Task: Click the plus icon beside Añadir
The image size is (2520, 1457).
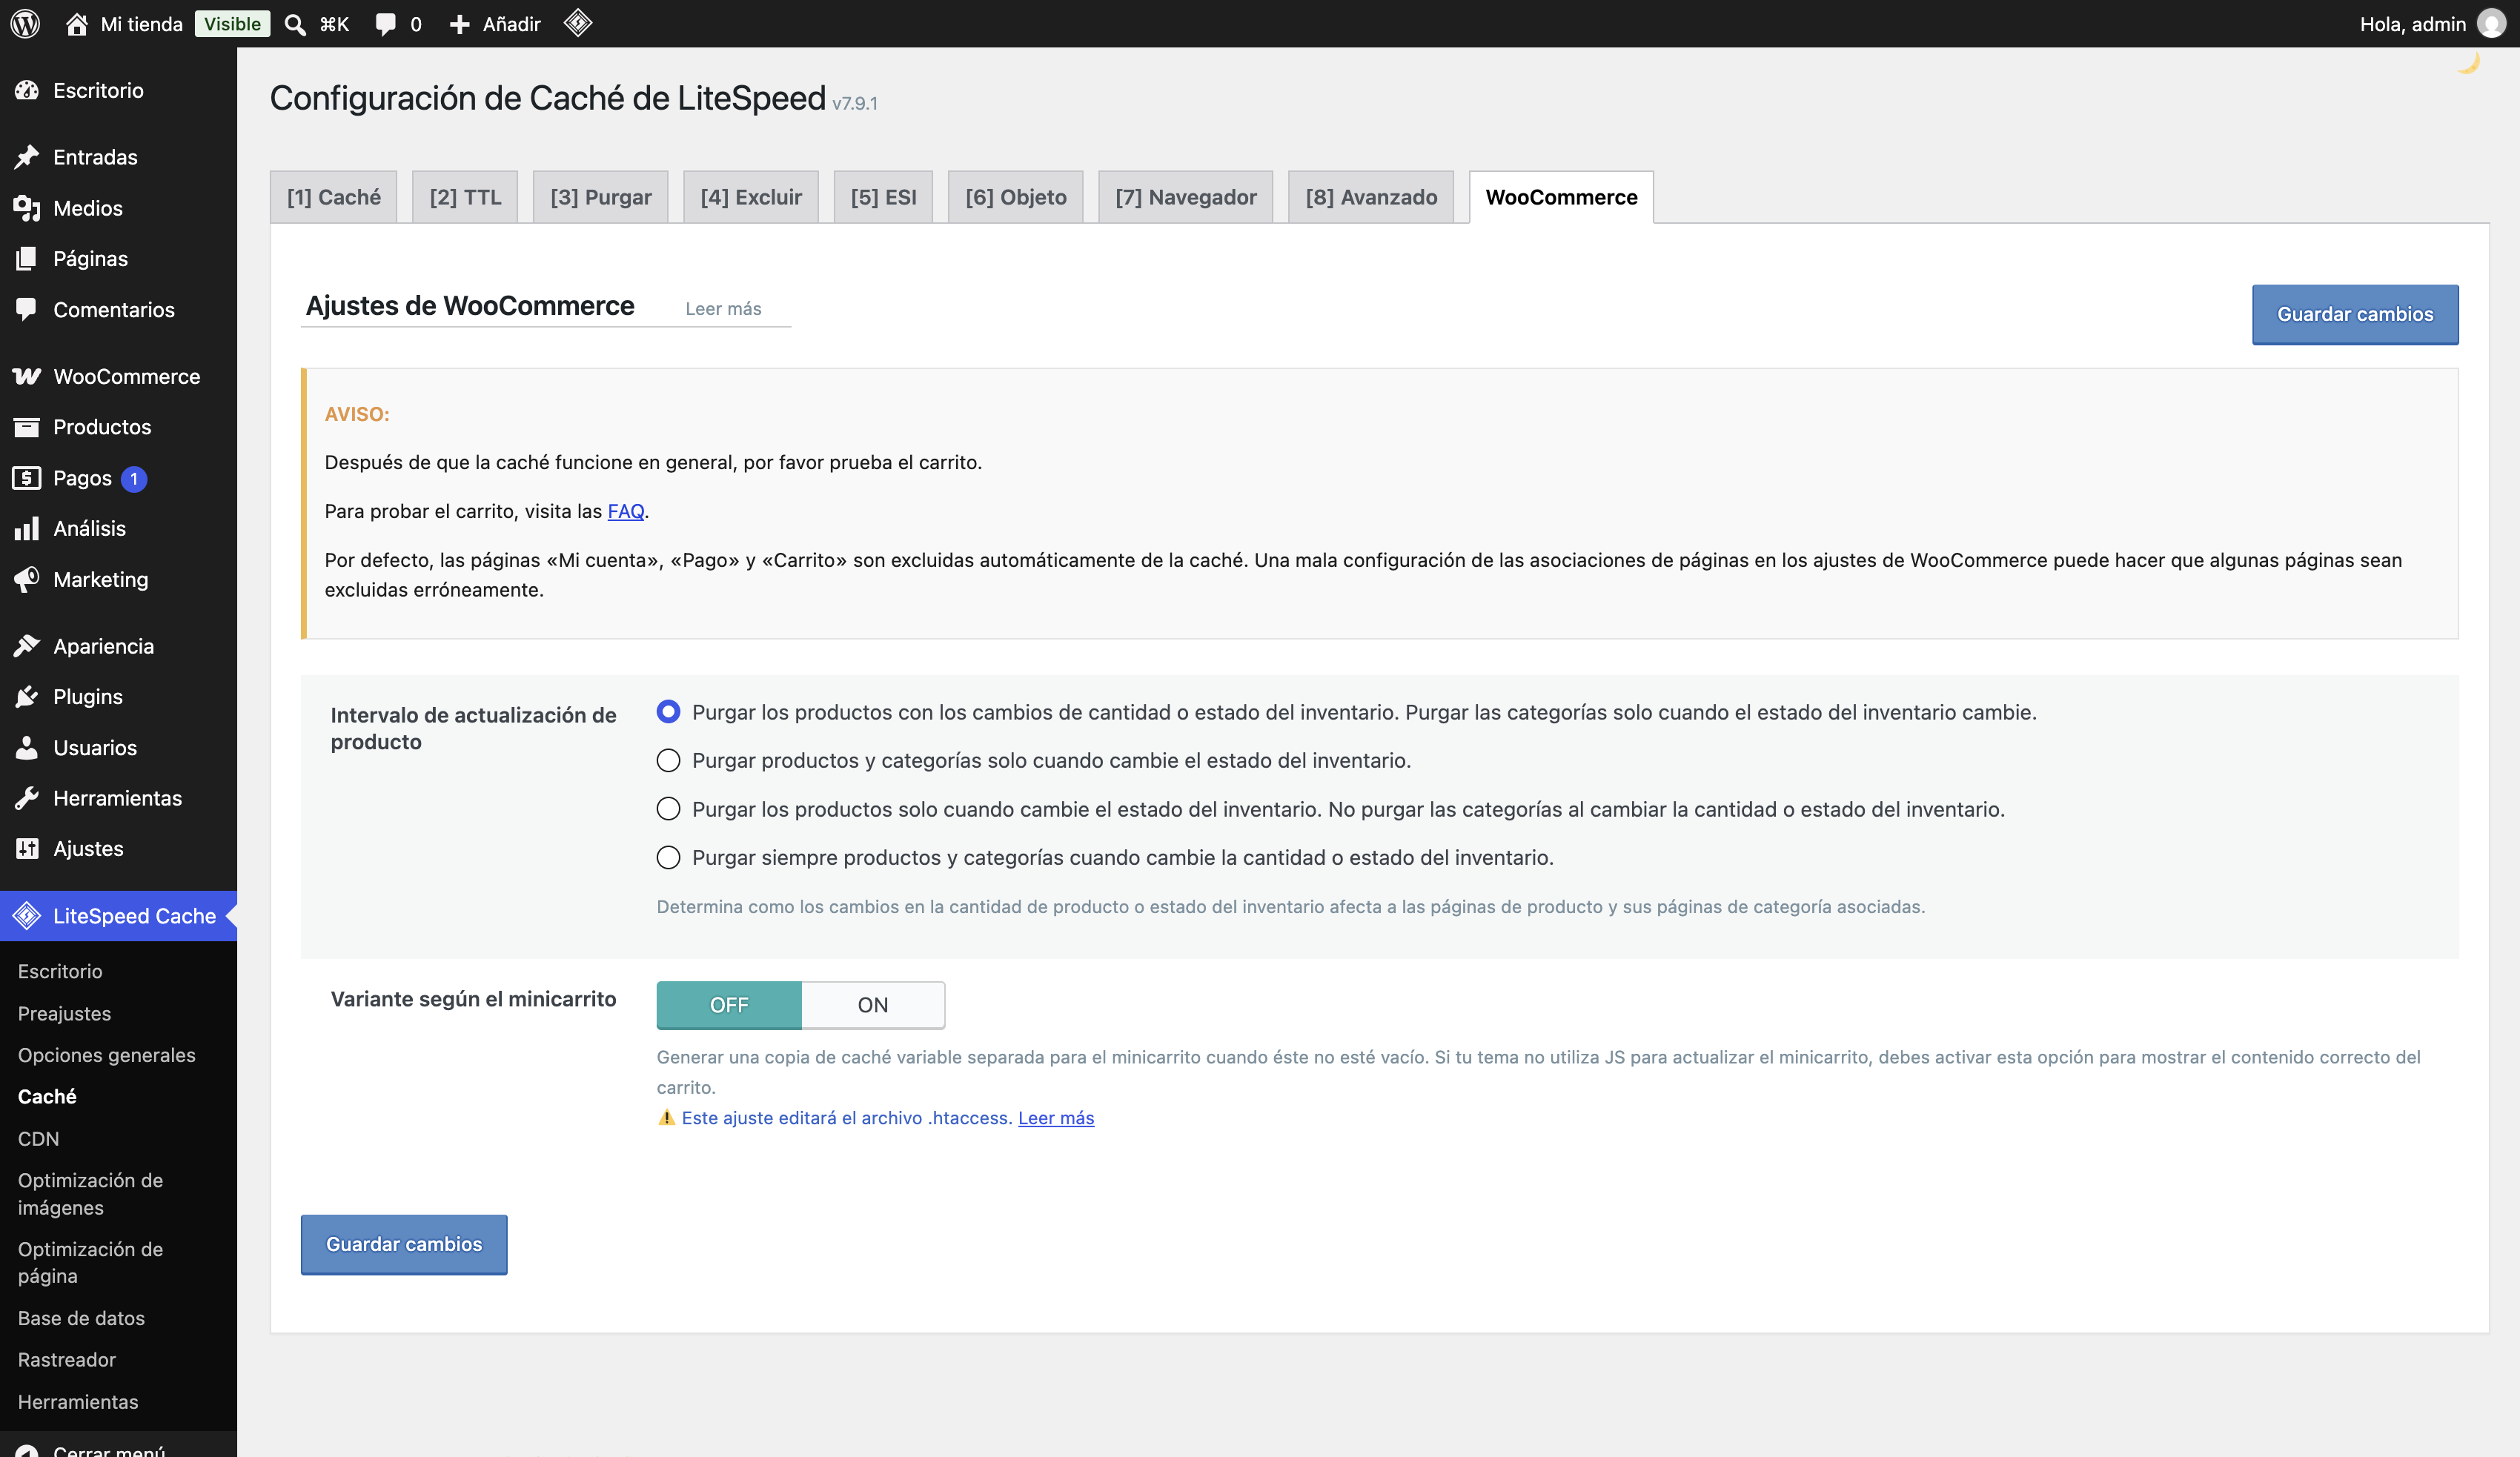Action: 459,24
